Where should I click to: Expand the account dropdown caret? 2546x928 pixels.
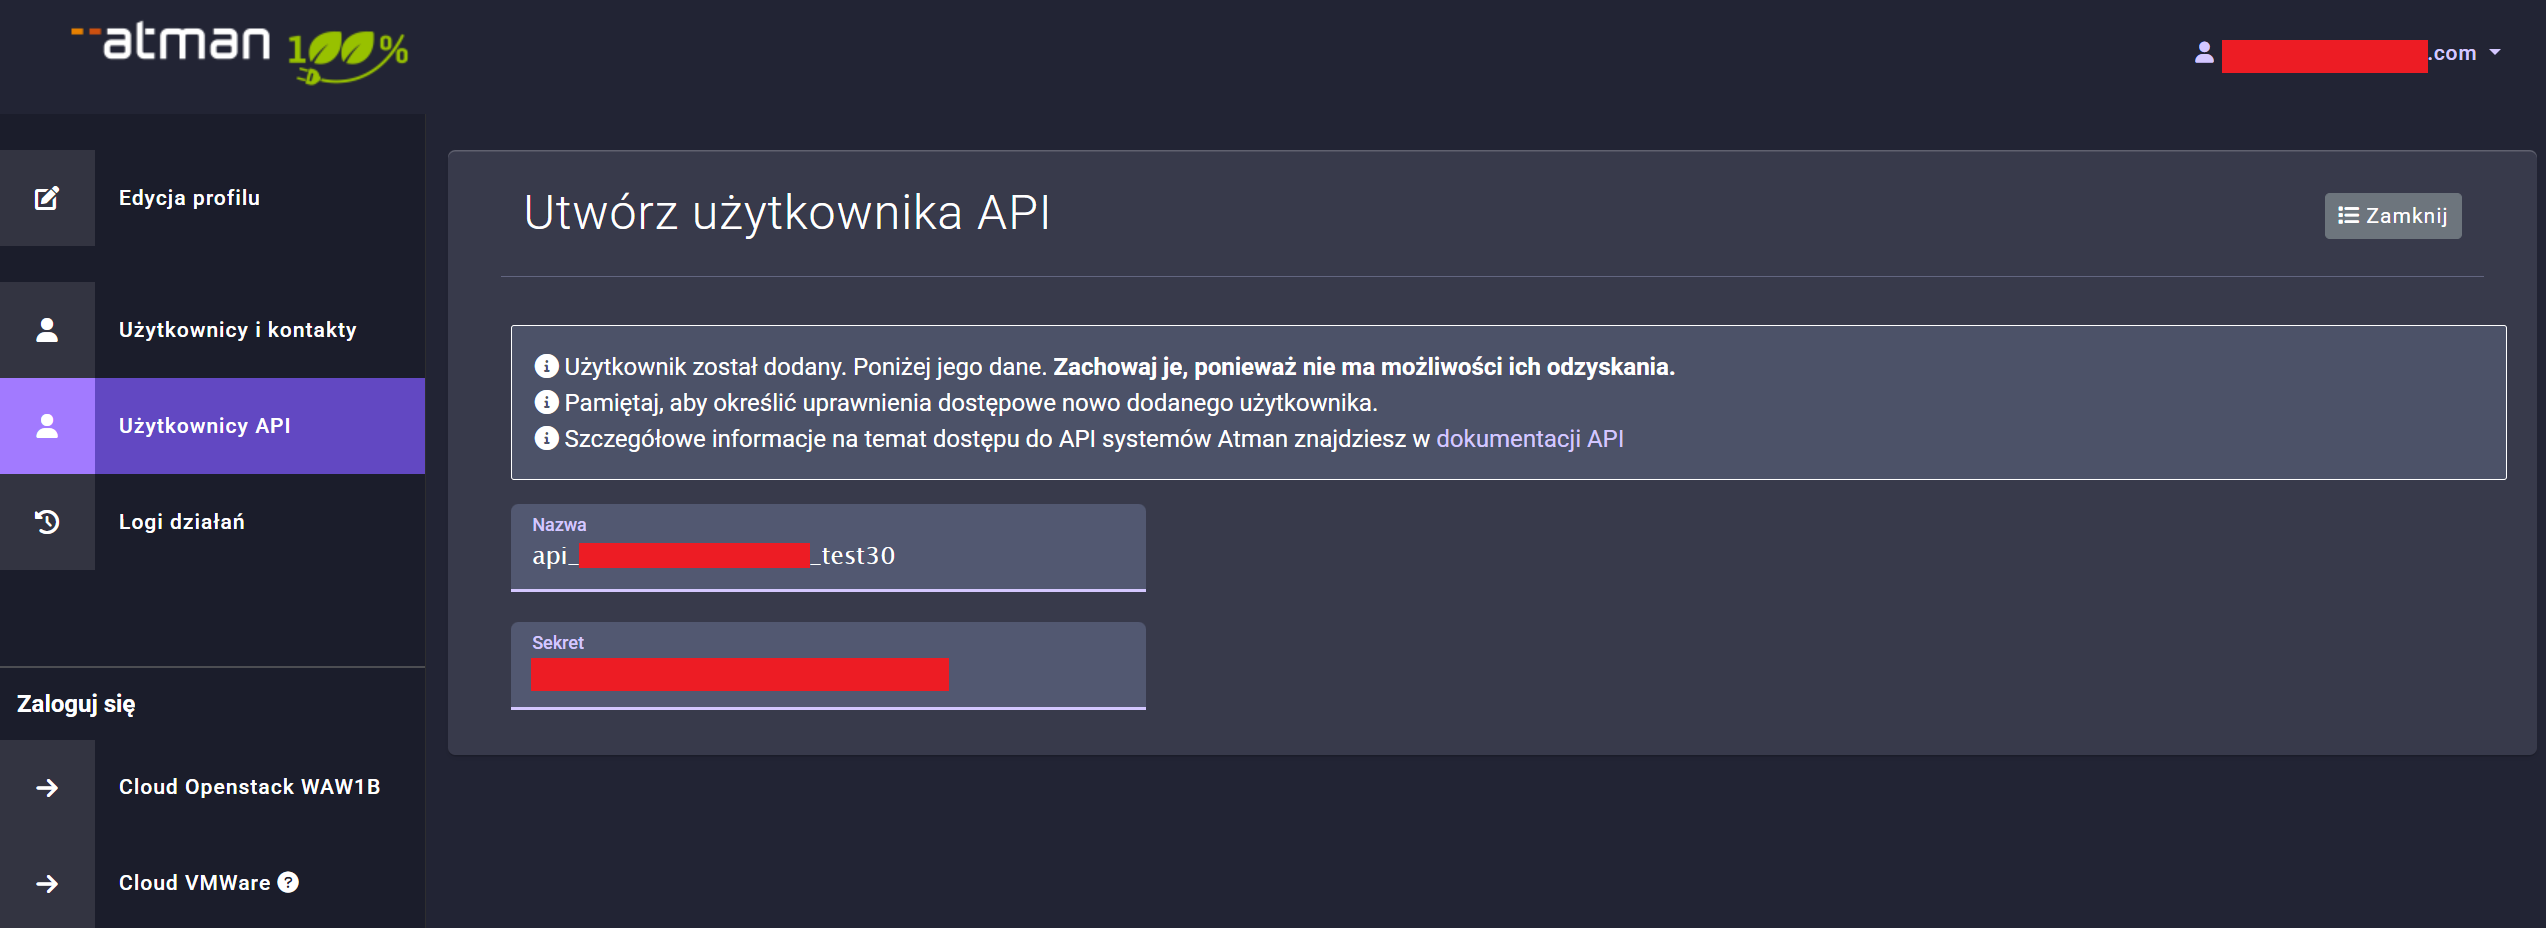tap(2495, 53)
